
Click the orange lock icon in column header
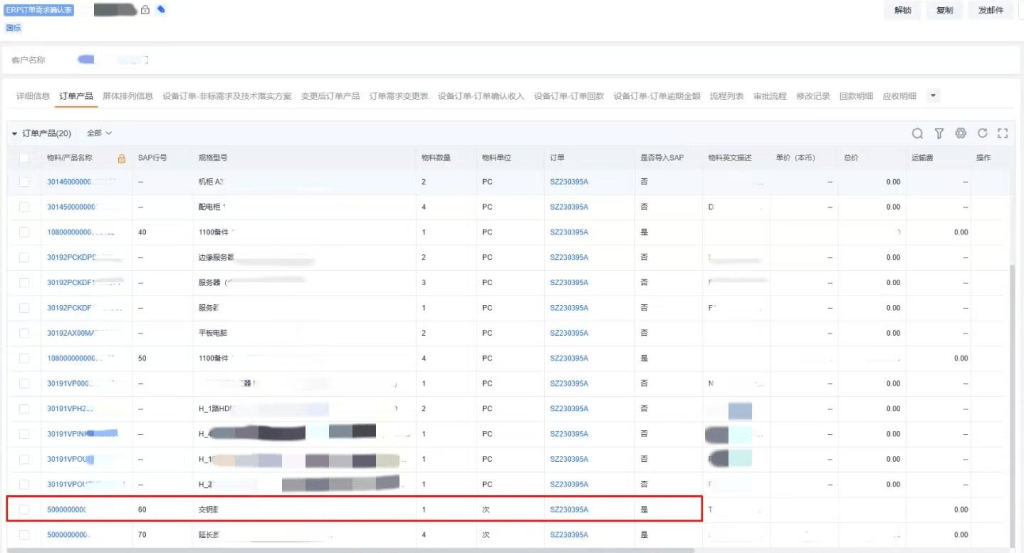[x=121, y=158]
